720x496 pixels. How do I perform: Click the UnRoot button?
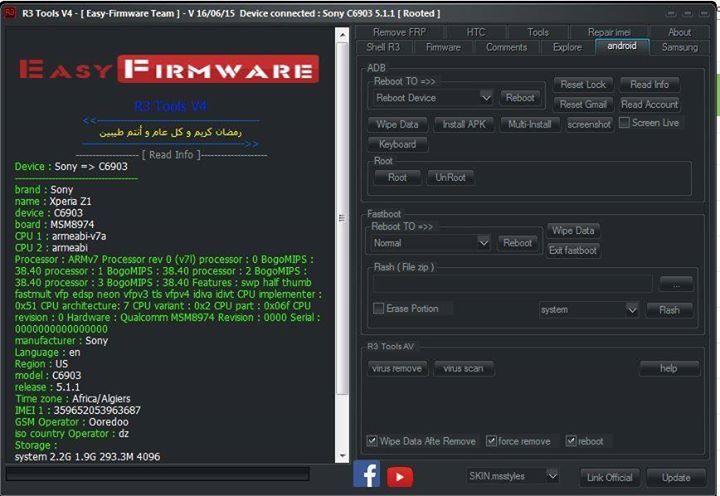tap(450, 177)
